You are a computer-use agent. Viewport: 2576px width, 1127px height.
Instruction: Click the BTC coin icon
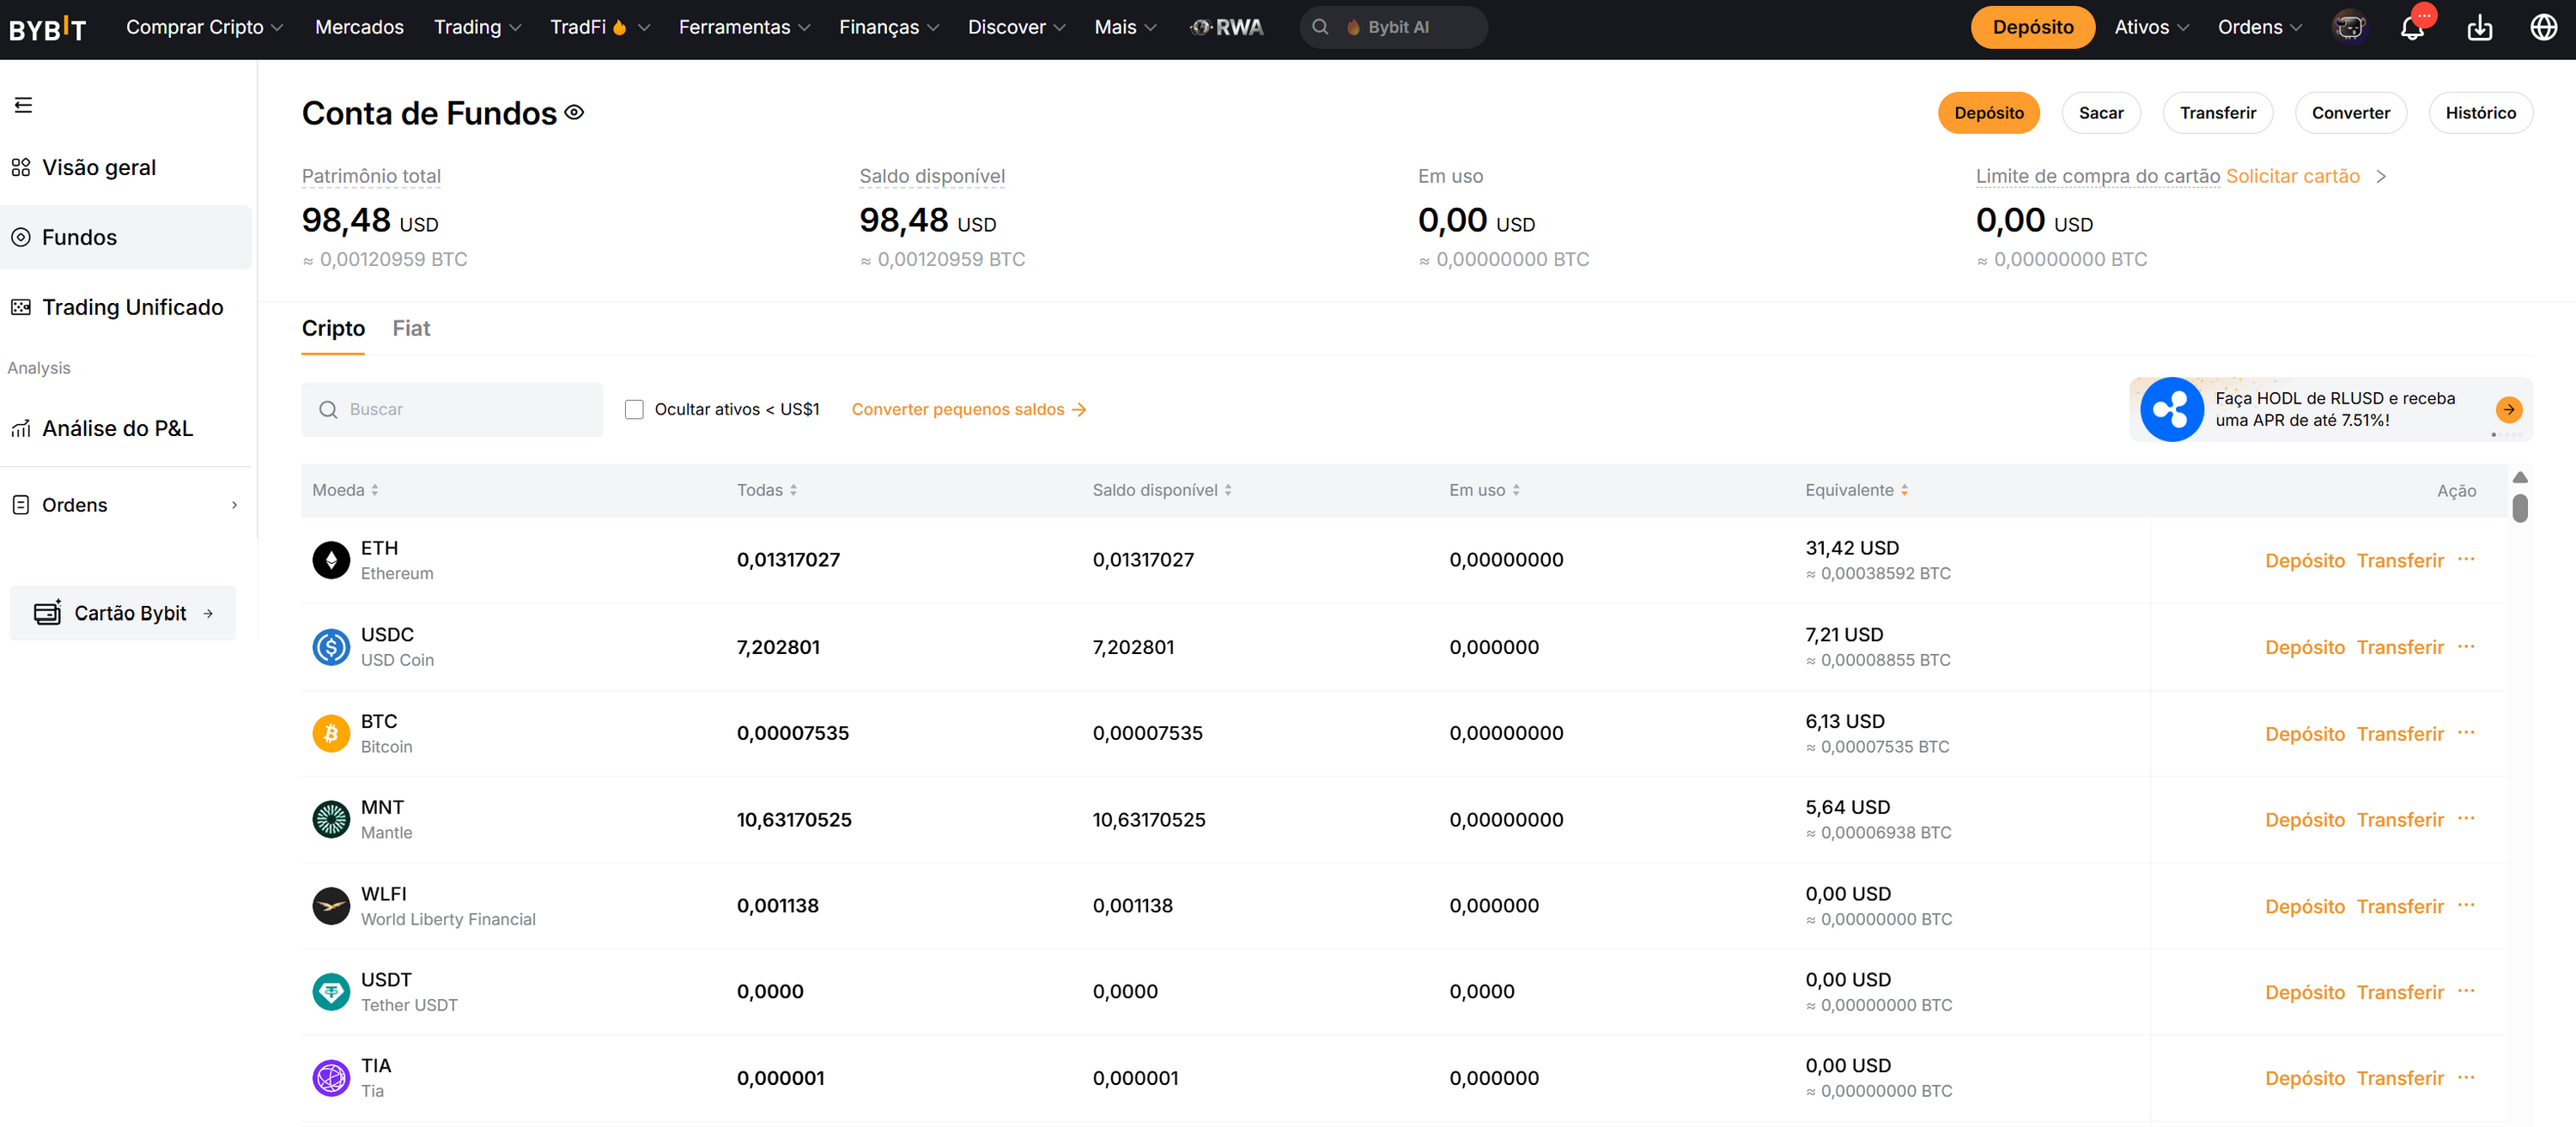click(331, 734)
